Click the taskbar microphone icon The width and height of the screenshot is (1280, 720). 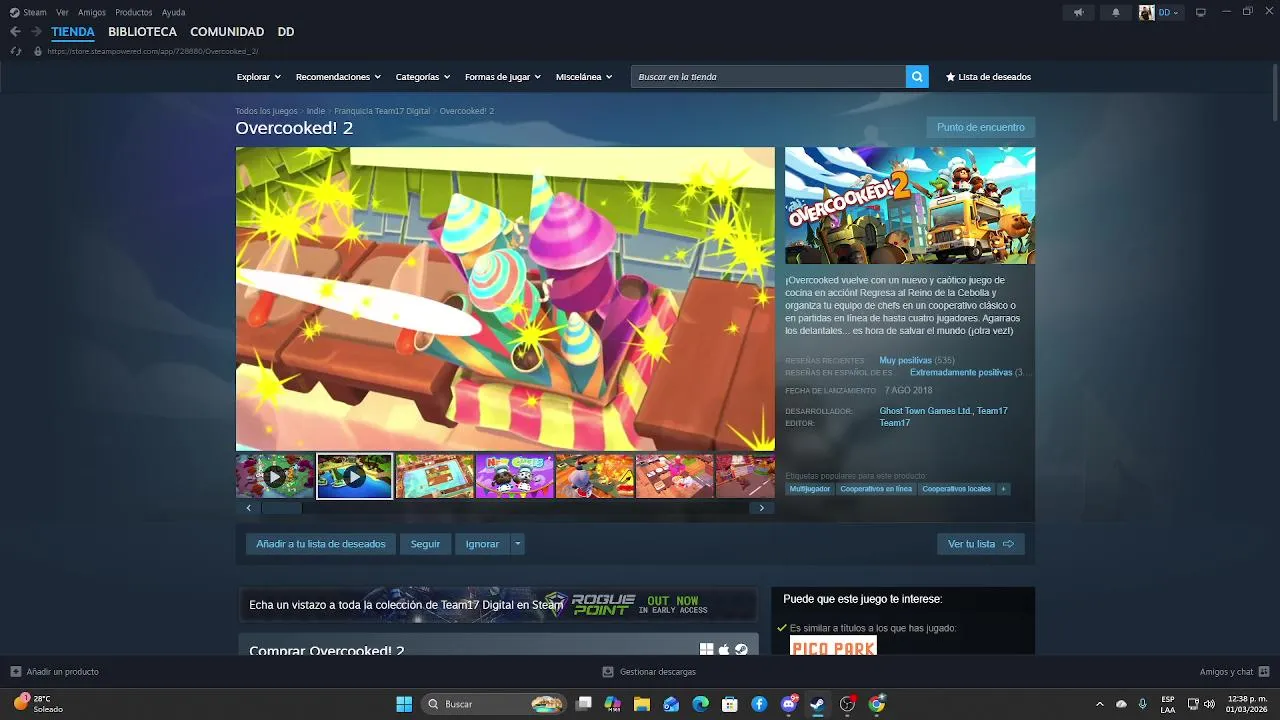click(x=1142, y=704)
